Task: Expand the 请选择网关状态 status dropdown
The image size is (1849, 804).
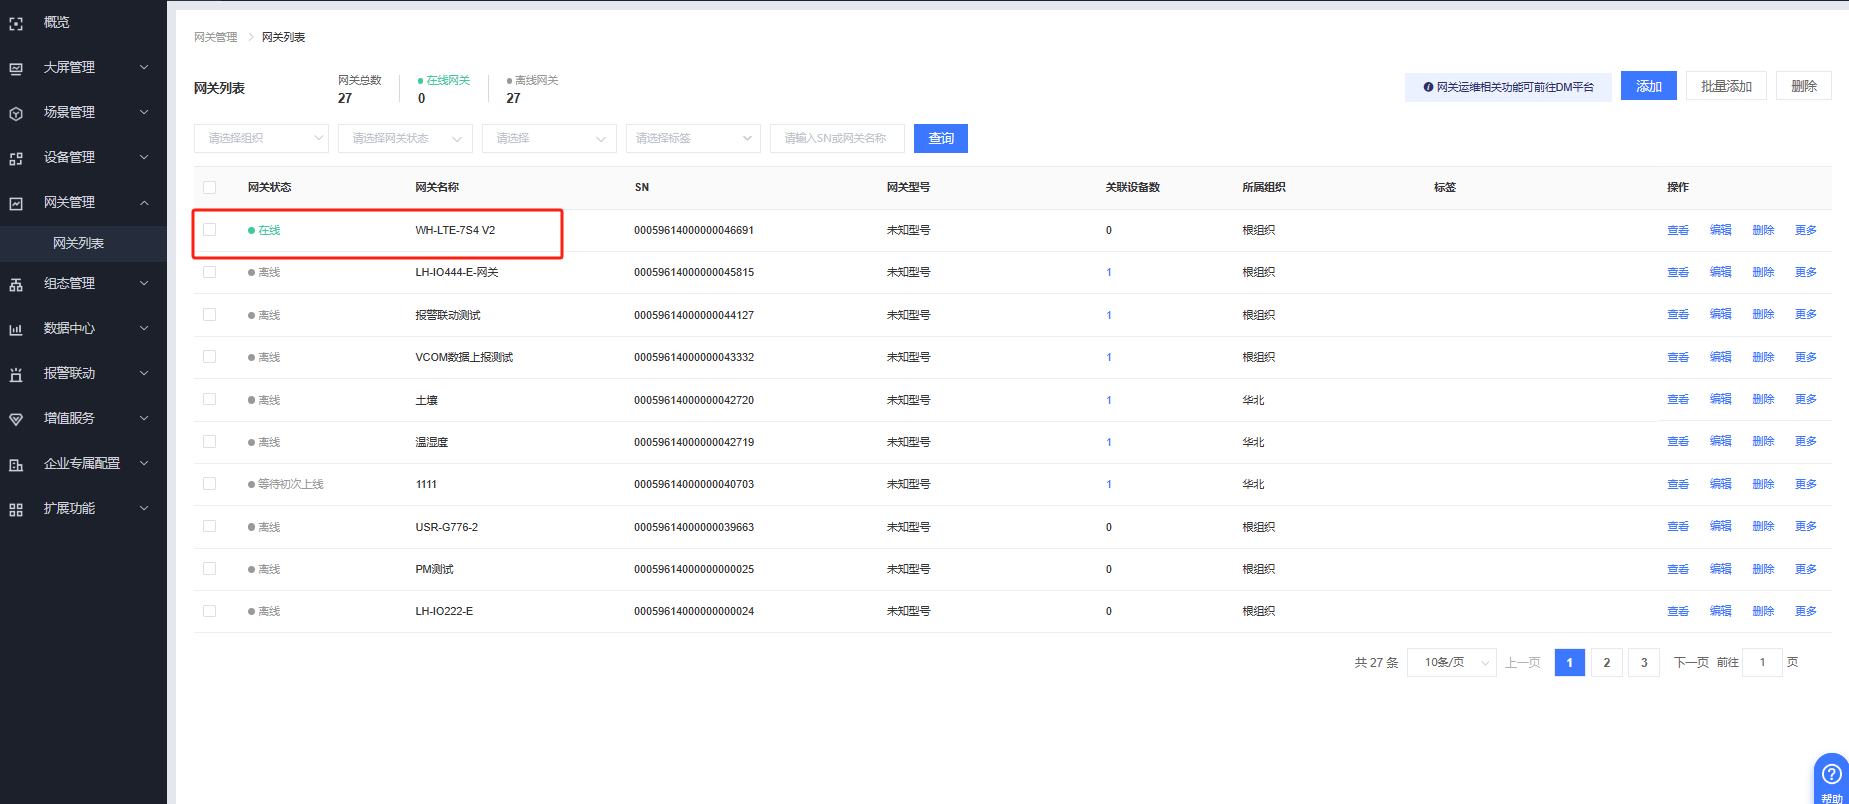Action: [x=405, y=138]
